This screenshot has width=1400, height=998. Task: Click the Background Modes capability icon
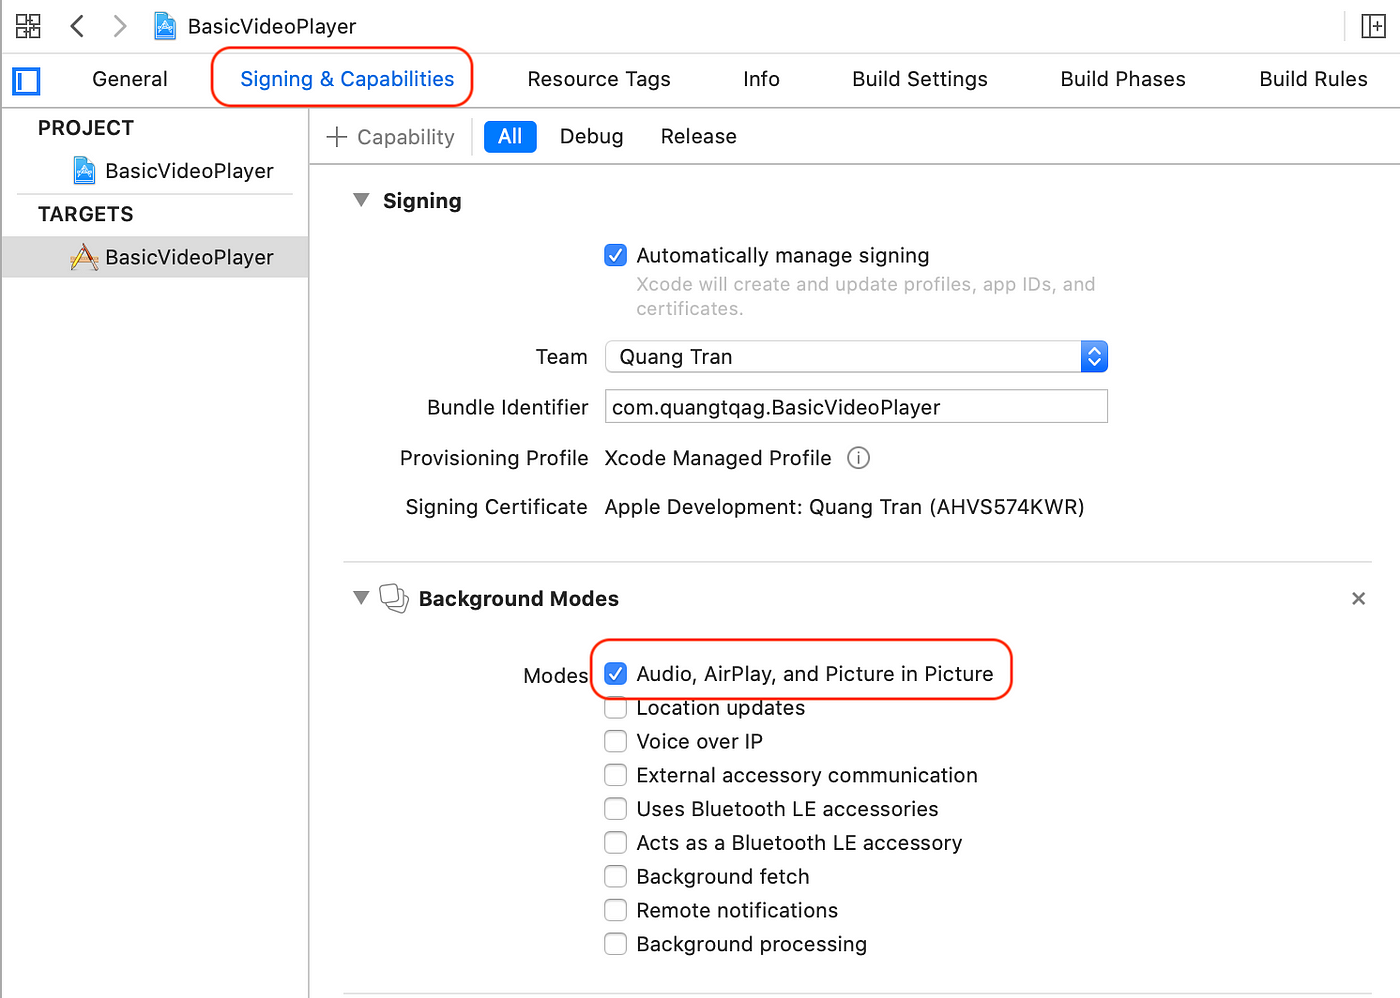(x=394, y=598)
